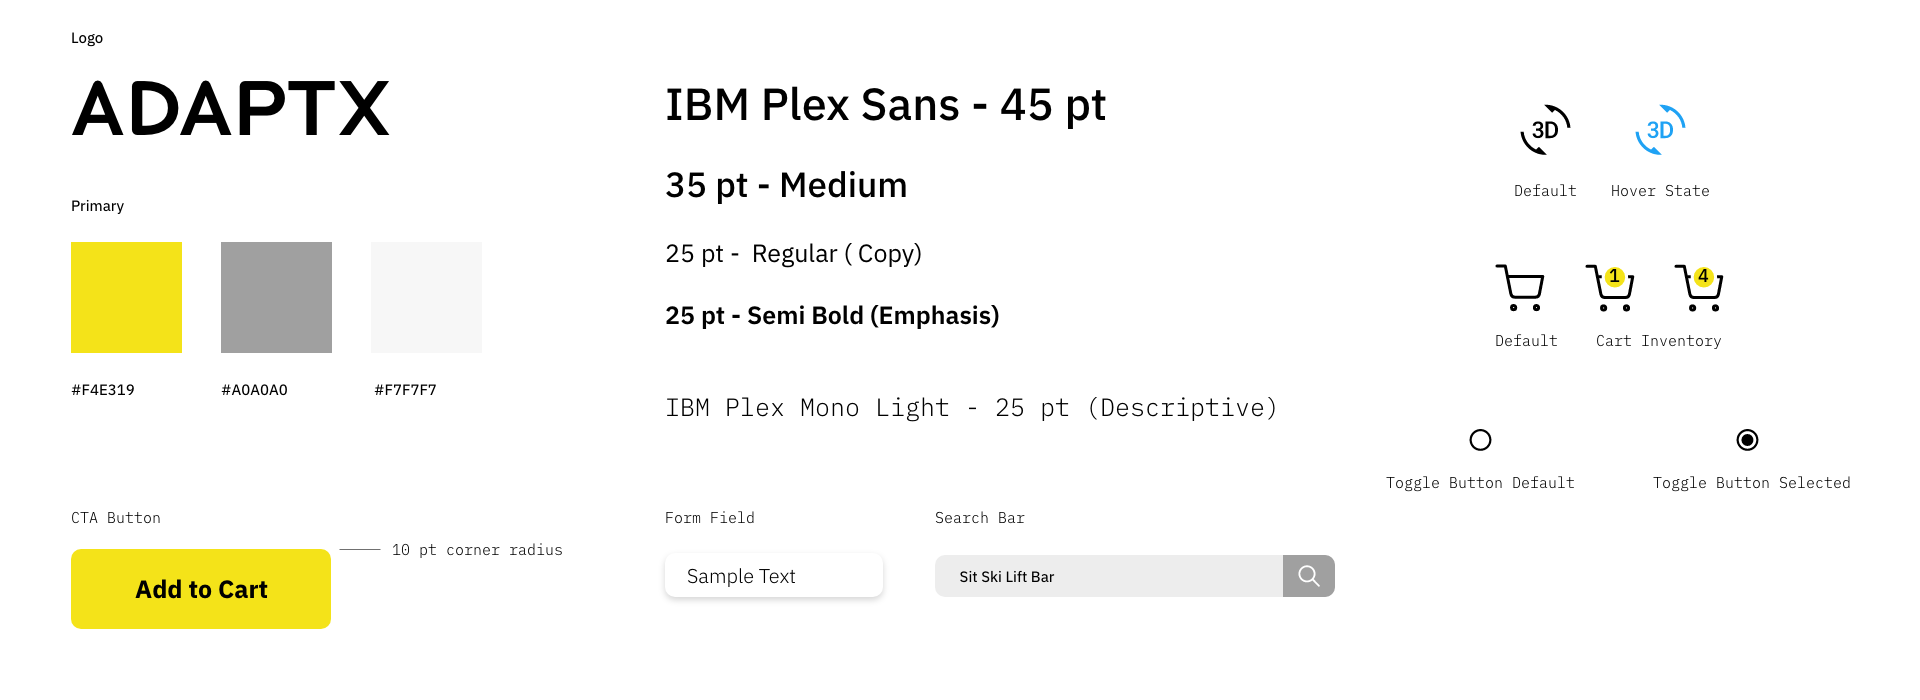Click the cart icon with badge 4
This screenshot has height=700, width=1920.
coord(1699,288)
